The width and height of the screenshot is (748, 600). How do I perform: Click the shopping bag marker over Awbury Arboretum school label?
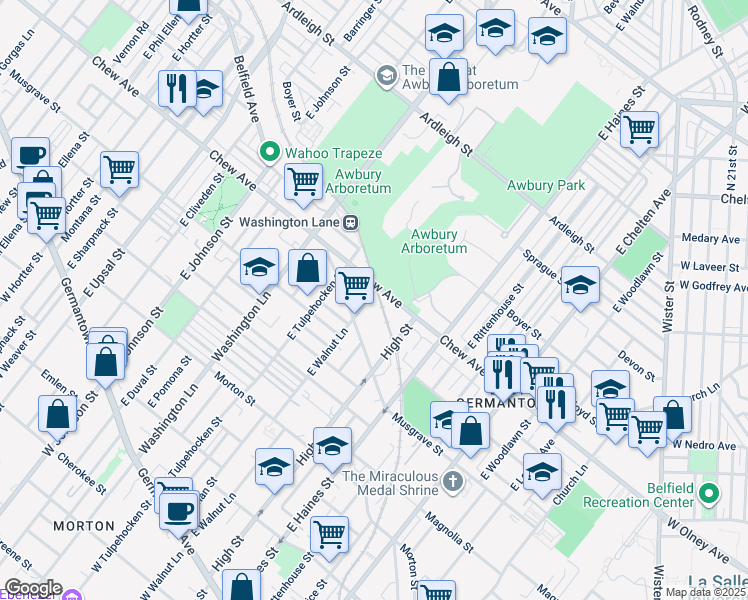pos(448,78)
